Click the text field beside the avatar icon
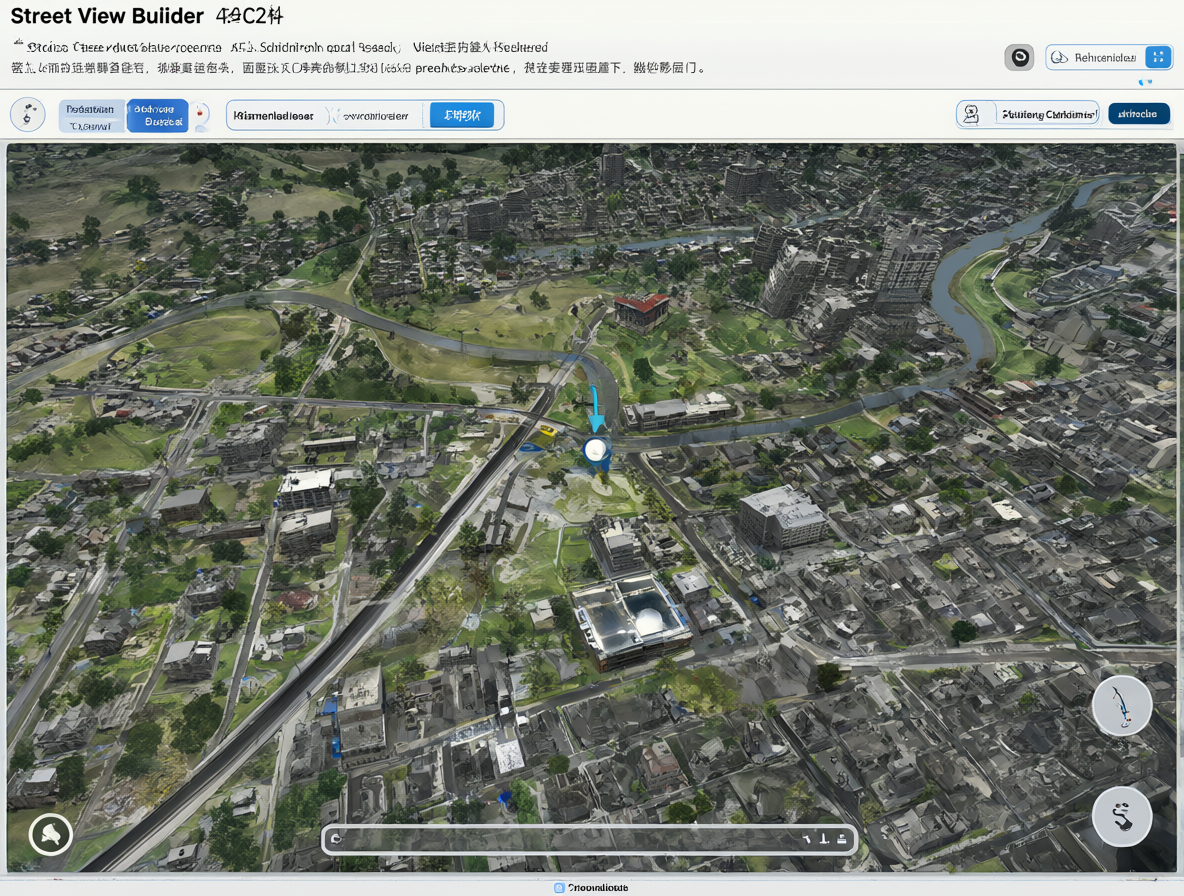Image resolution: width=1184 pixels, height=896 pixels. tap(1046, 114)
